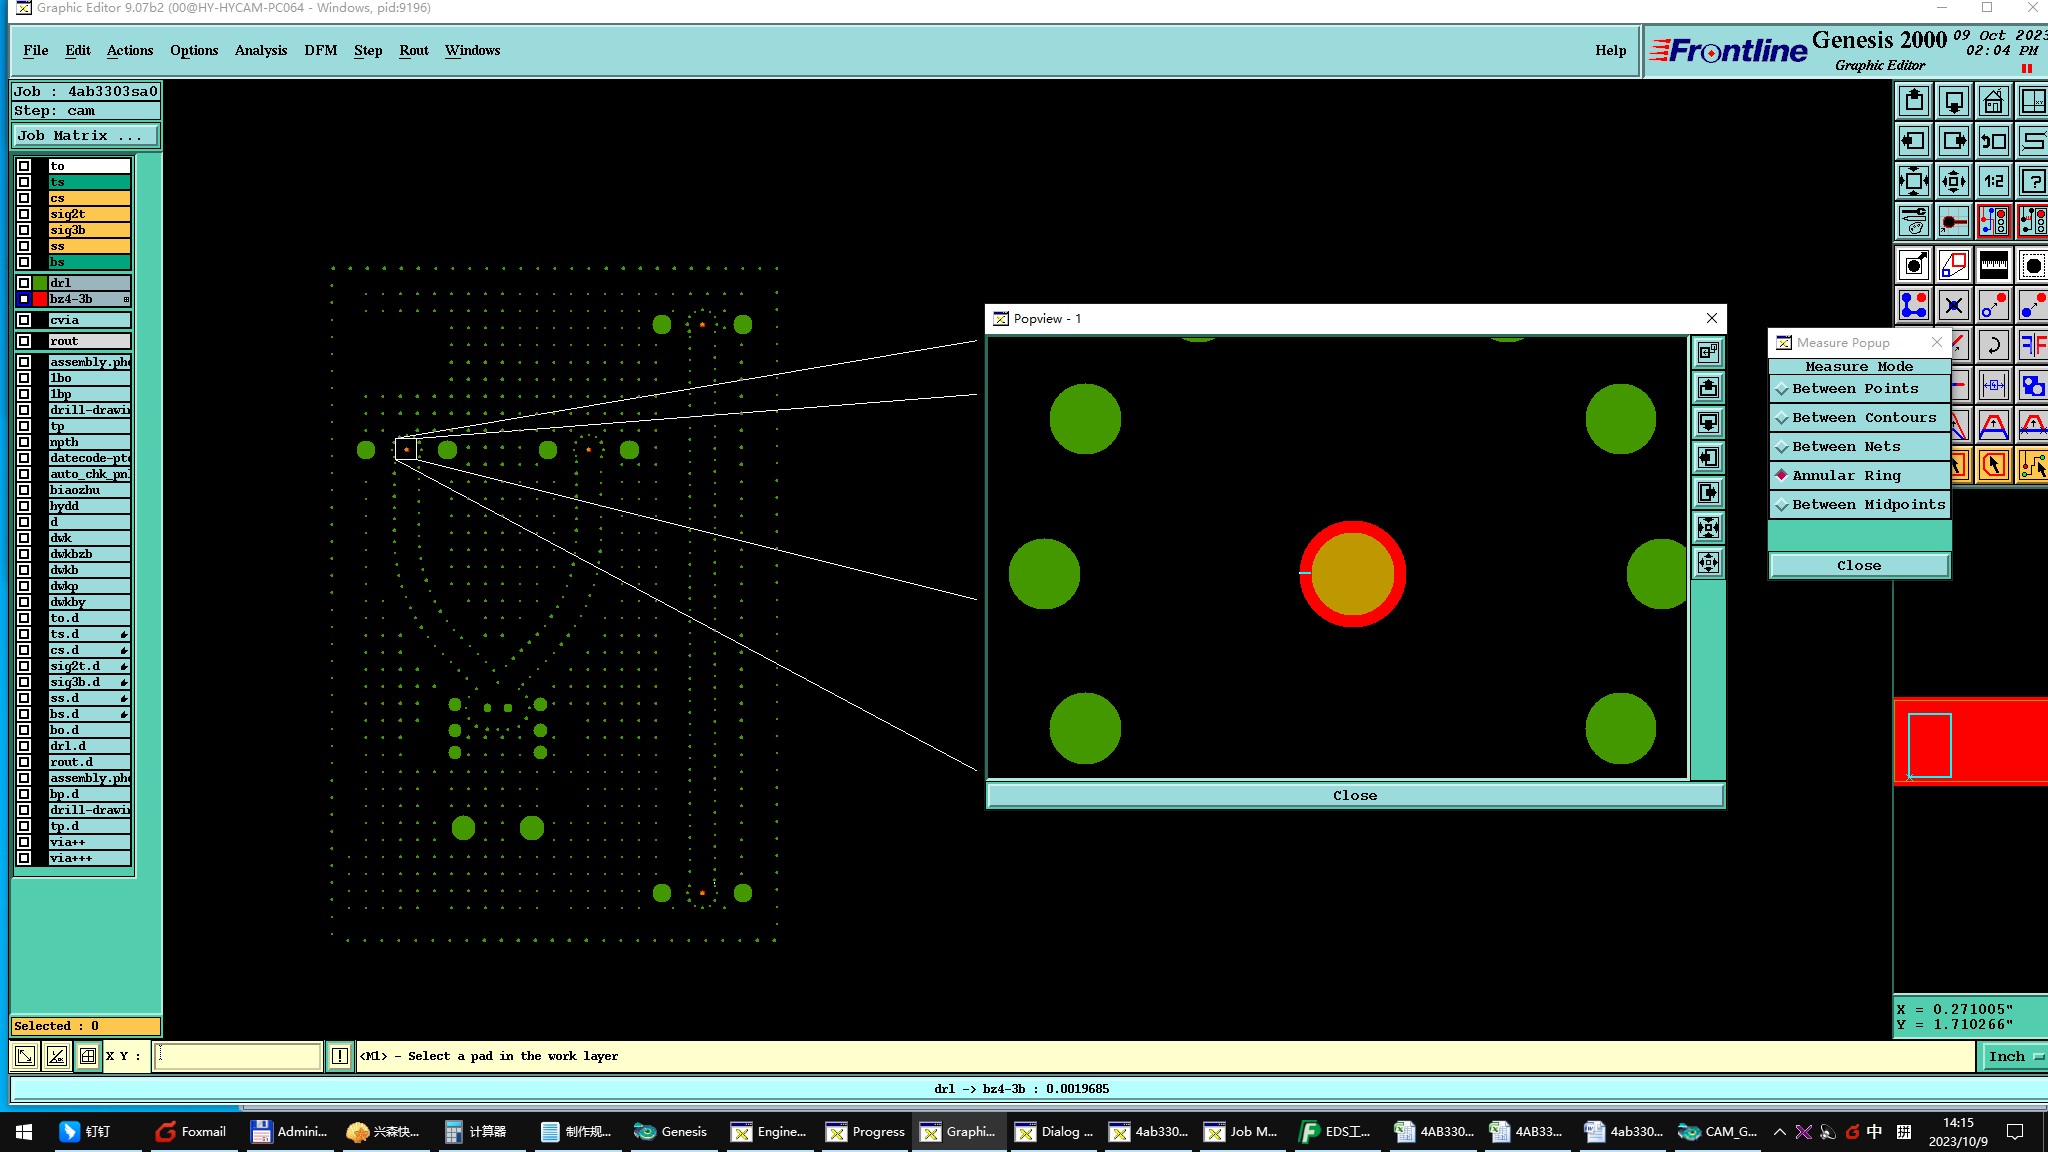The height and width of the screenshot is (1152, 2048).
Task: Click the red swatch of bz4-3b layer
Action: [40, 299]
